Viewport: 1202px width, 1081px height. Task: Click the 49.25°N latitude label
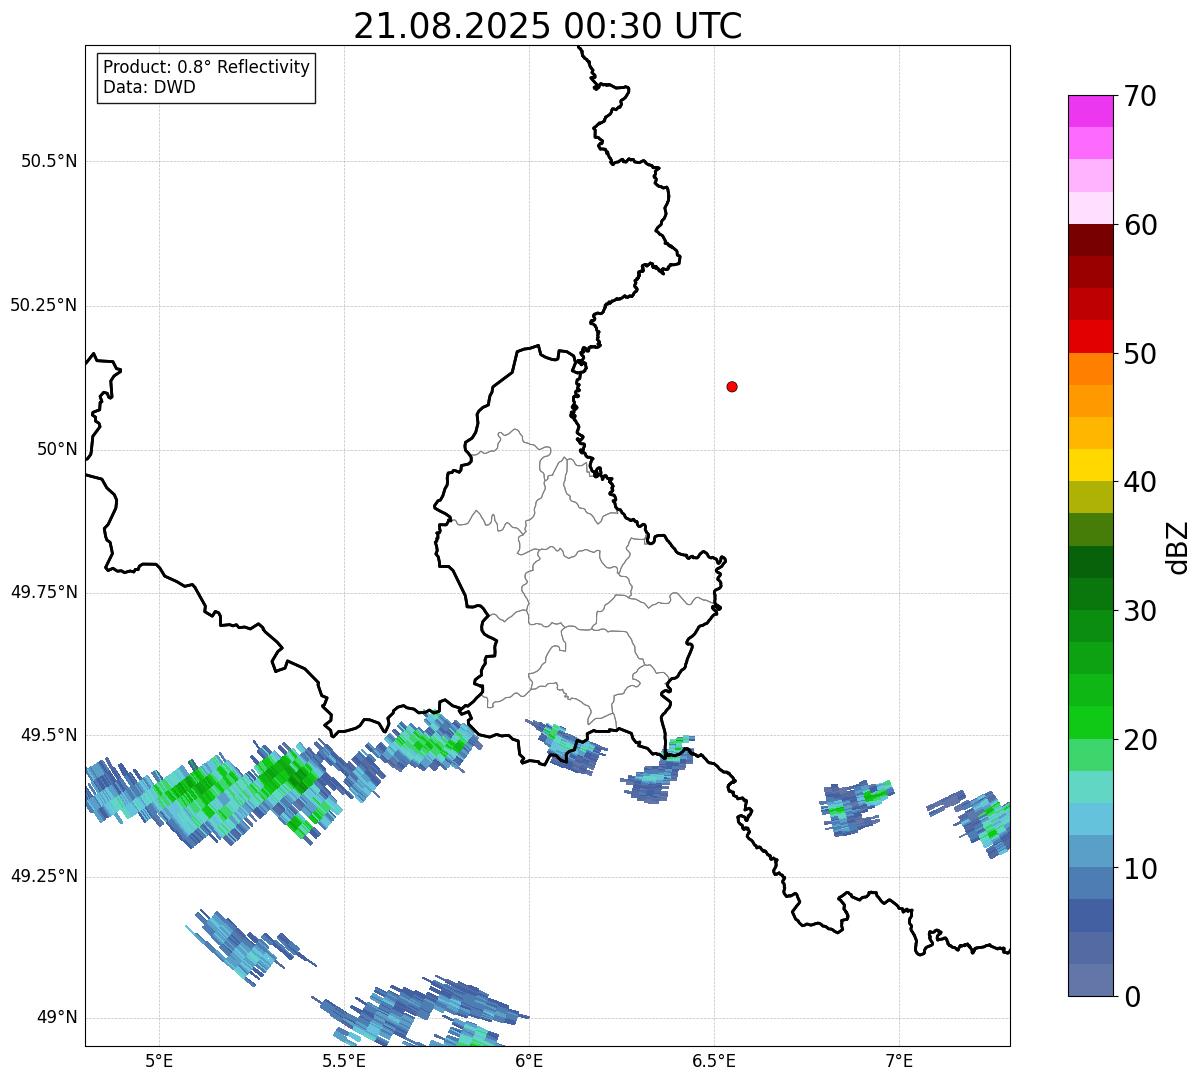click(x=43, y=876)
